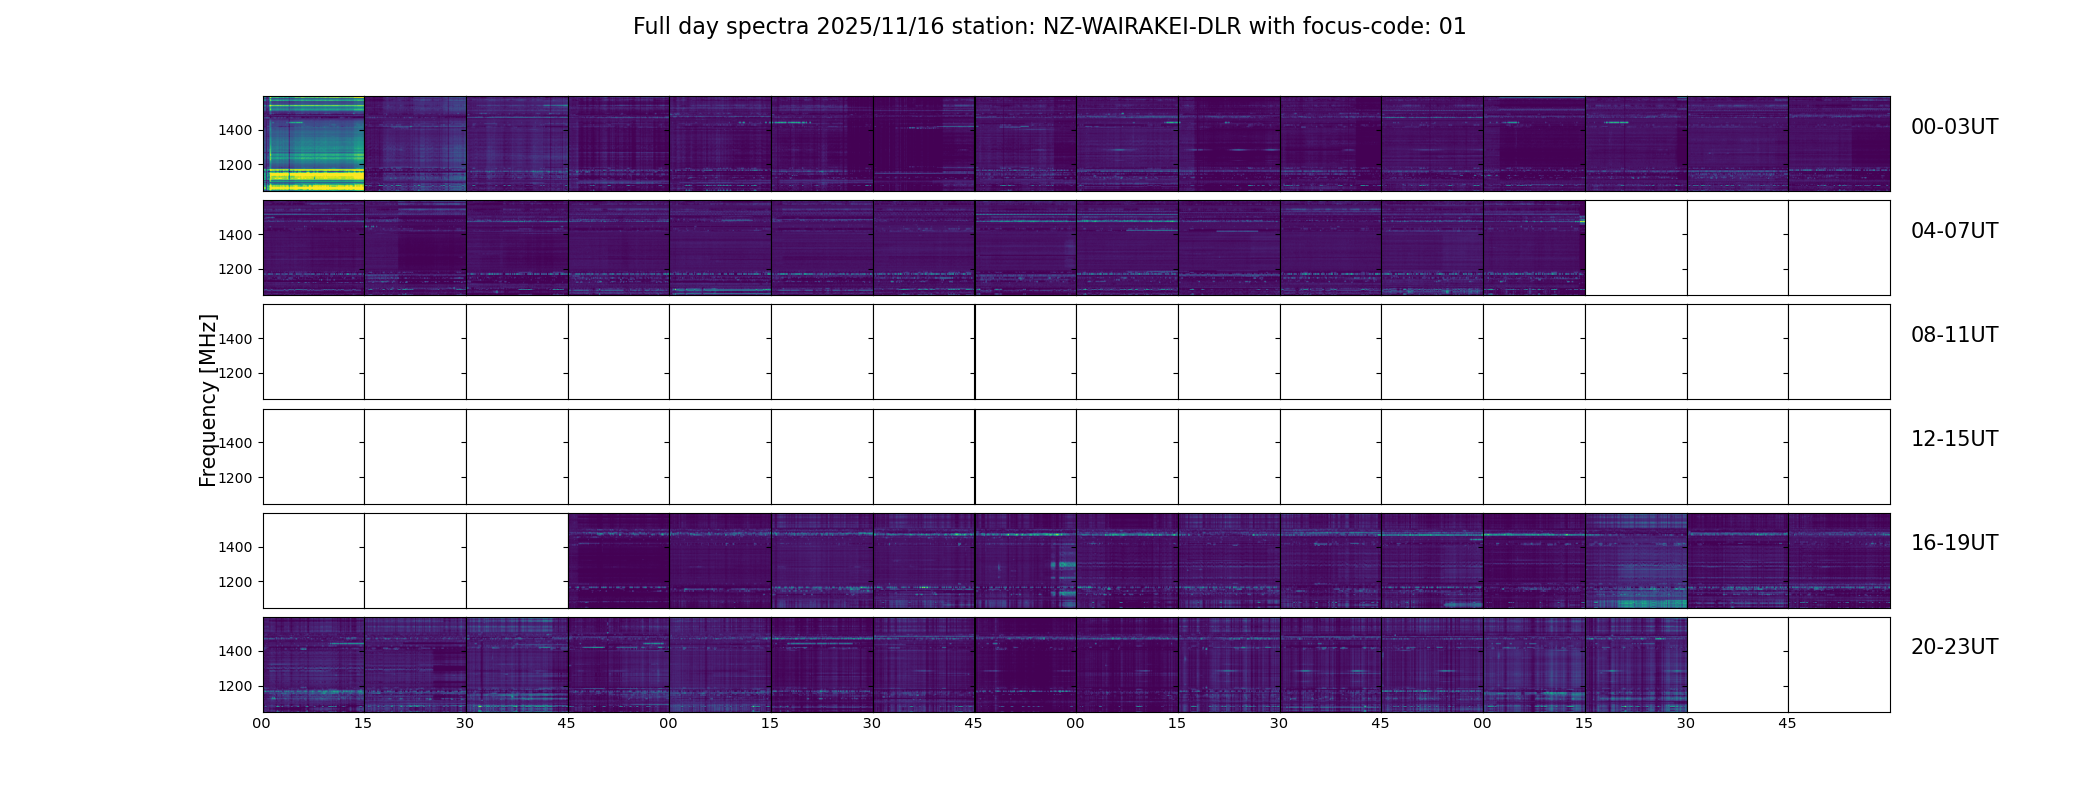
Task: Click the 1200 tick label in the 00-03UT row
Action: click(x=236, y=165)
